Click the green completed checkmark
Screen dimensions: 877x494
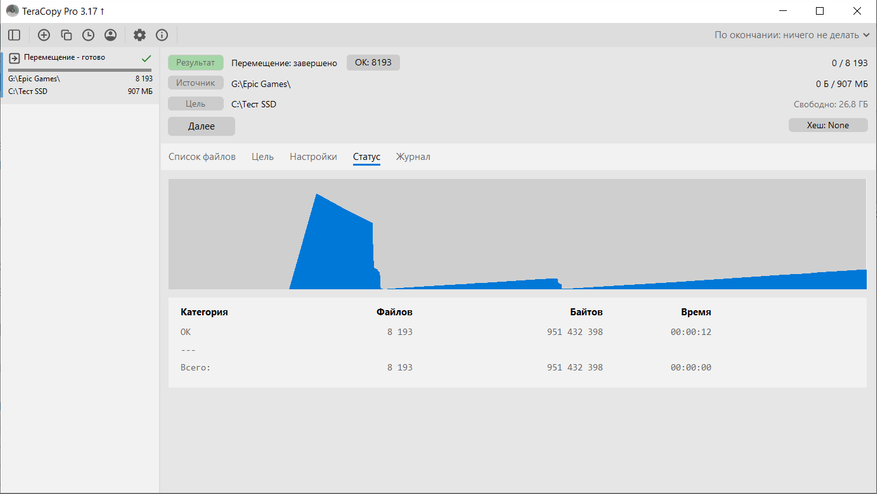tap(147, 58)
